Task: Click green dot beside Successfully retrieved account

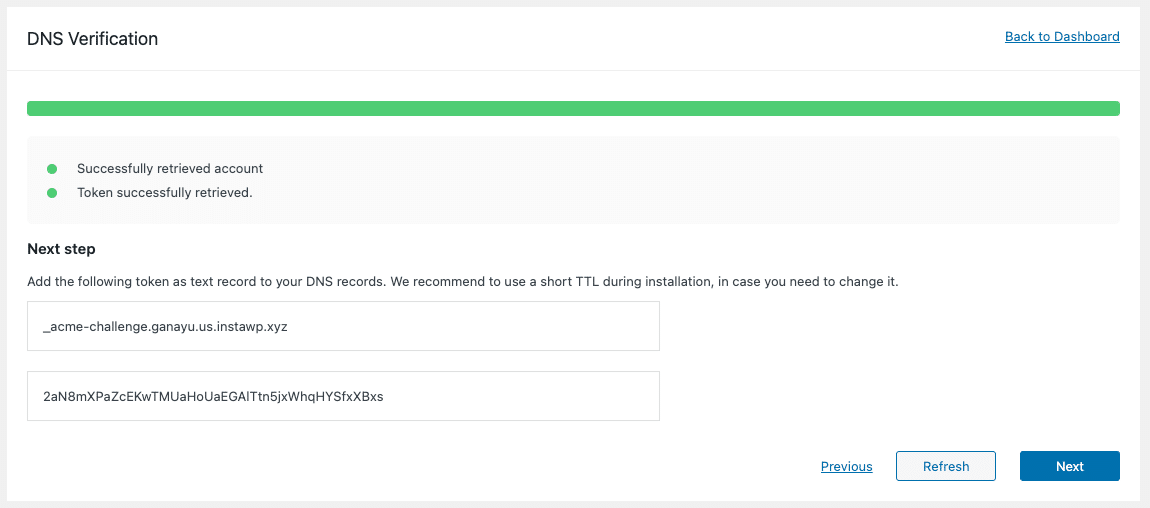Action: [52, 169]
